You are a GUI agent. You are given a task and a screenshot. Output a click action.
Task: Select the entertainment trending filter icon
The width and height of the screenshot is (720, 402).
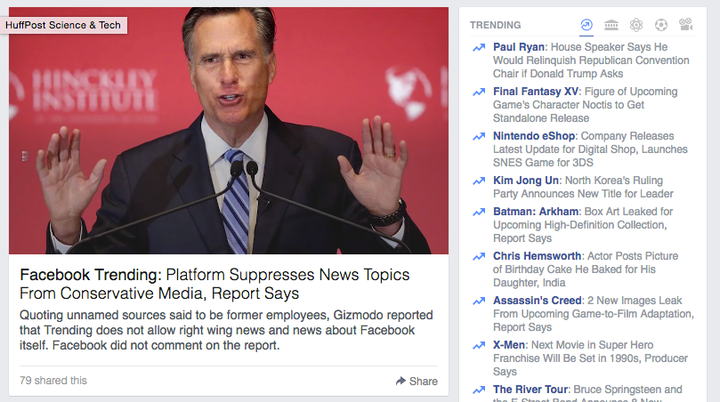(686, 24)
